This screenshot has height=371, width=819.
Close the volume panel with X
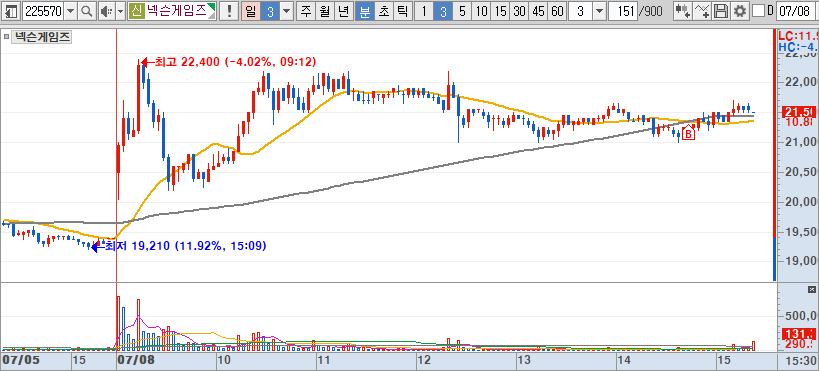pos(812,289)
